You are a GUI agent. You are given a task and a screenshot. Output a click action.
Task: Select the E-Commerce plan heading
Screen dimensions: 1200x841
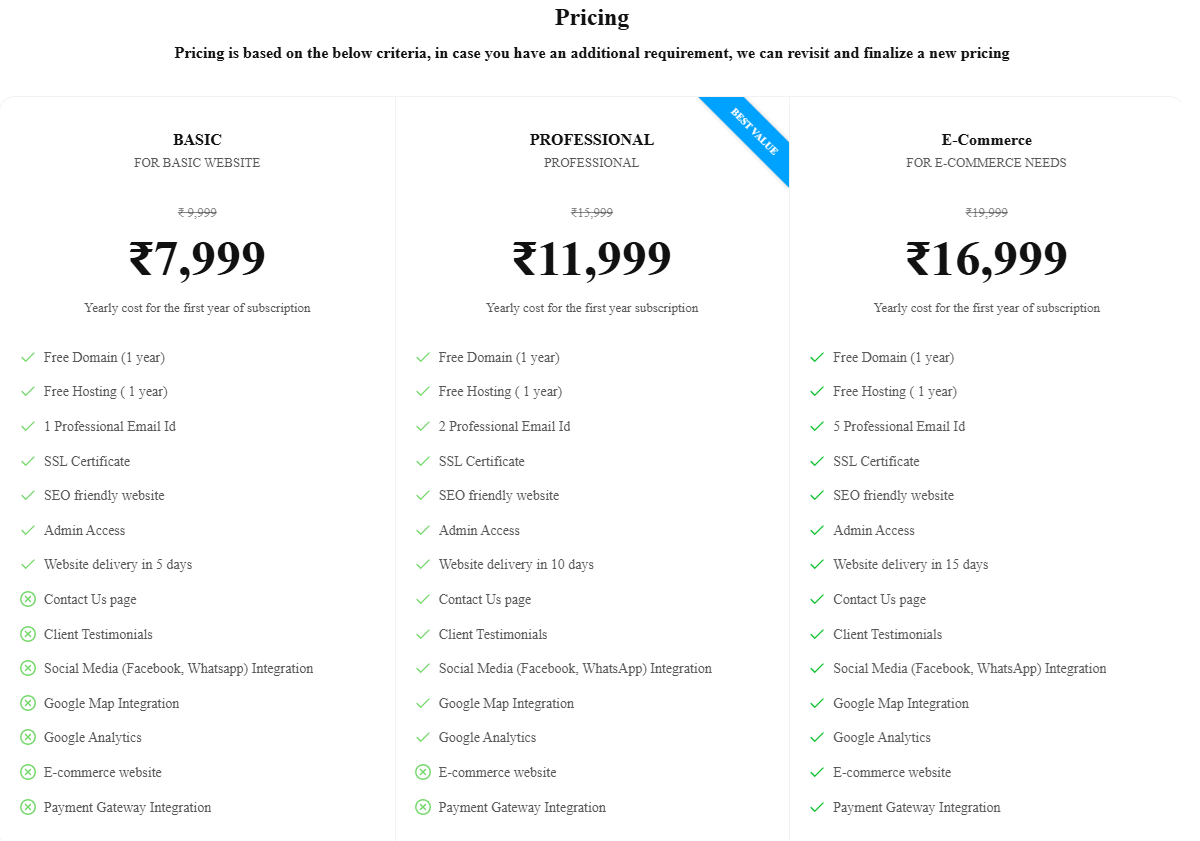coord(986,140)
